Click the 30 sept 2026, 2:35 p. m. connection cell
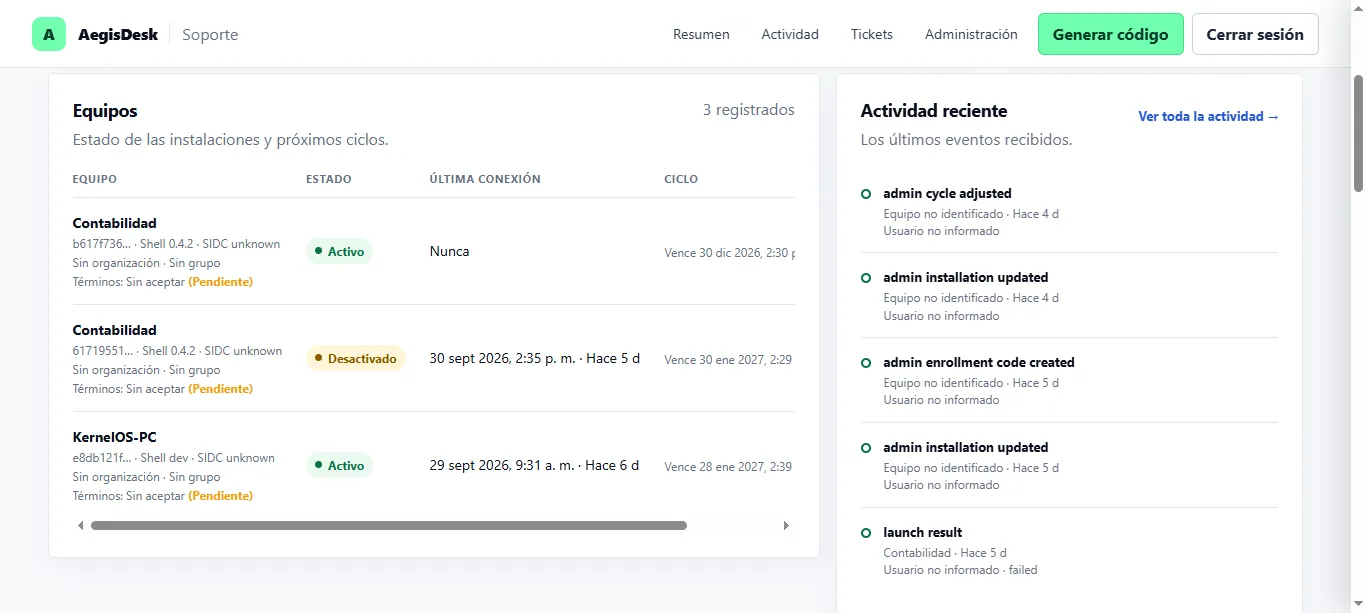The image size is (1366, 613). [x=535, y=358]
